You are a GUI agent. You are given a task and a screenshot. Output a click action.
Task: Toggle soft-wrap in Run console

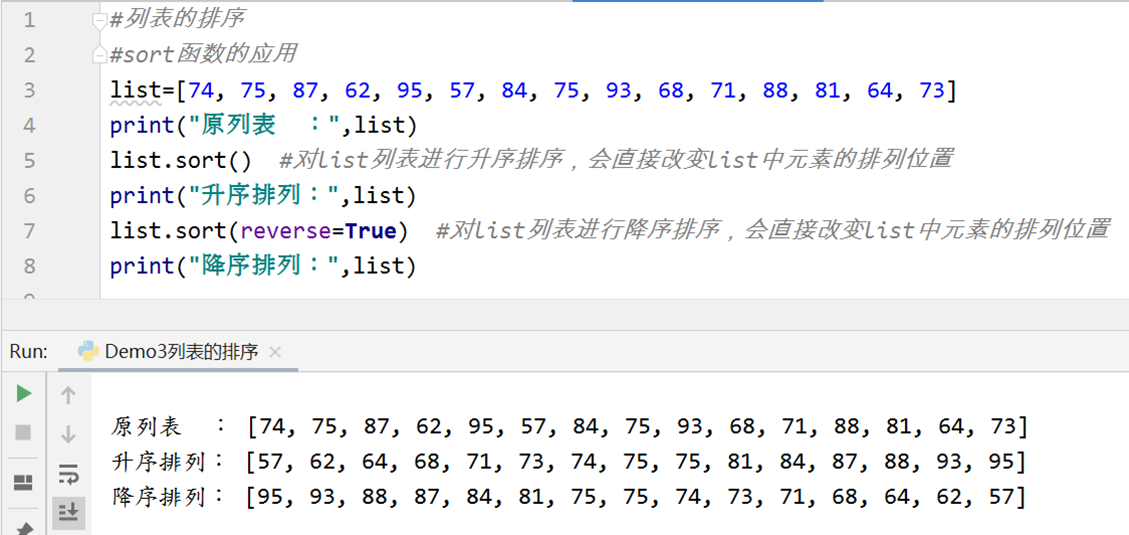coord(68,473)
